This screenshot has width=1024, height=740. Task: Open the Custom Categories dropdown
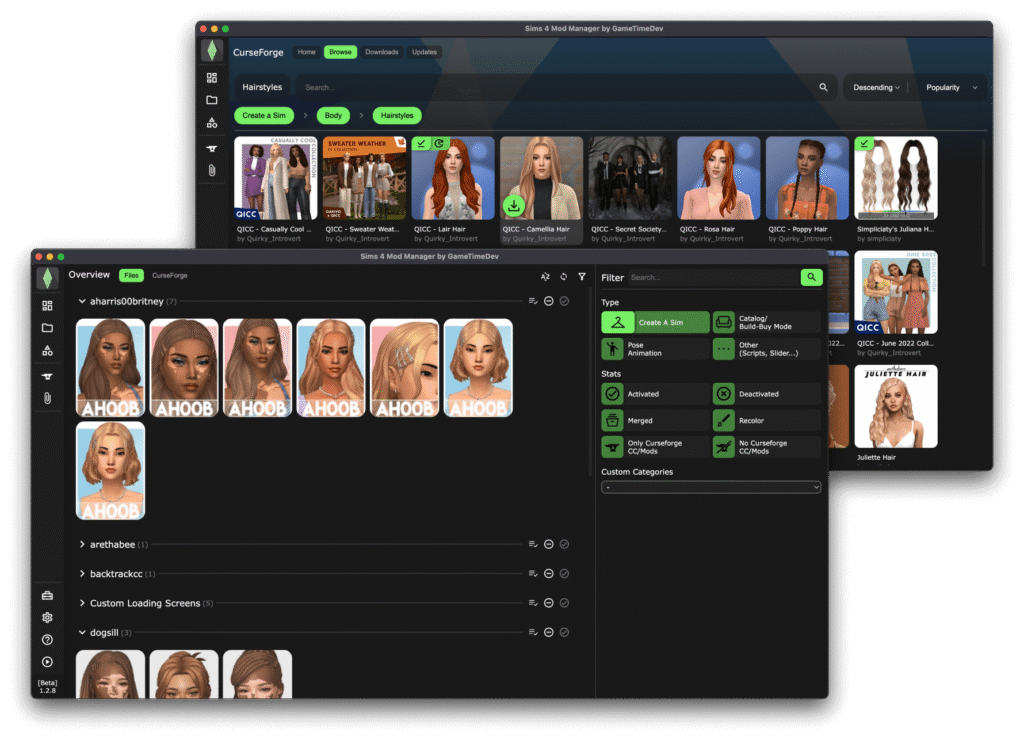coord(711,486)
